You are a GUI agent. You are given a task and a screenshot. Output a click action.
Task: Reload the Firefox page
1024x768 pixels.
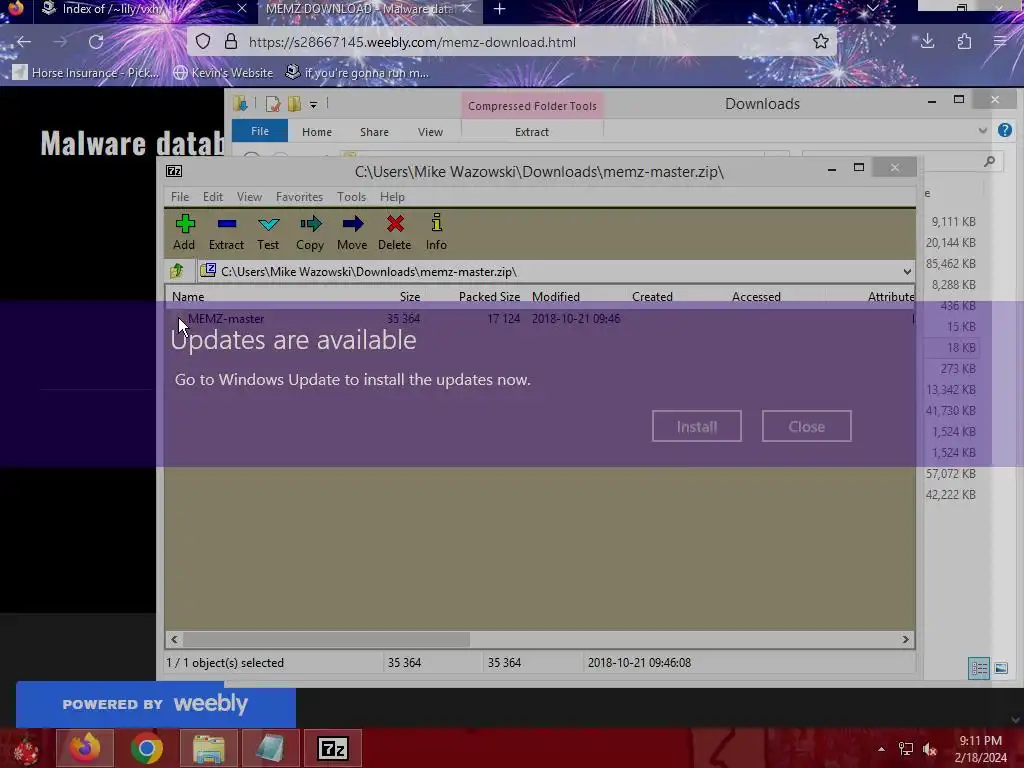click(x=96, y=42)
